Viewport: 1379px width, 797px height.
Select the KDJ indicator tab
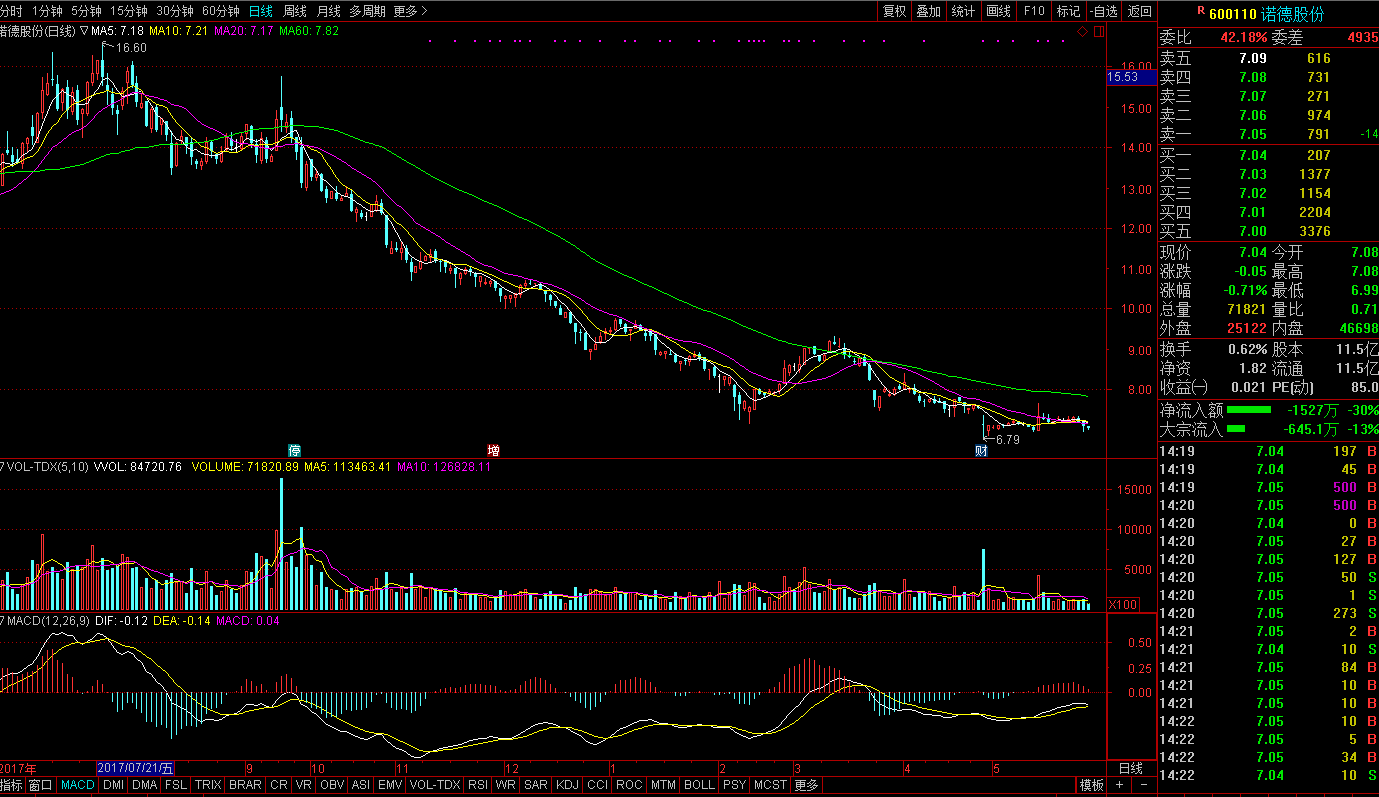[567, 785]
